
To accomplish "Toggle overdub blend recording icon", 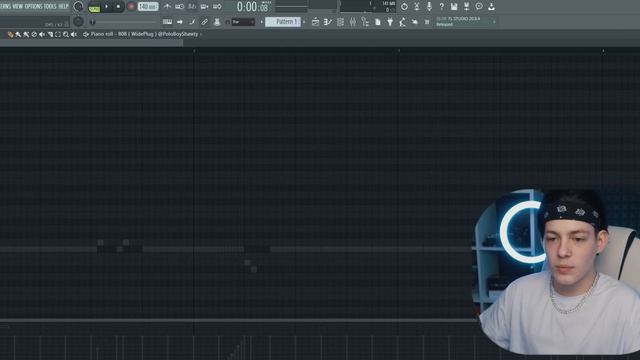I will 204,7.
